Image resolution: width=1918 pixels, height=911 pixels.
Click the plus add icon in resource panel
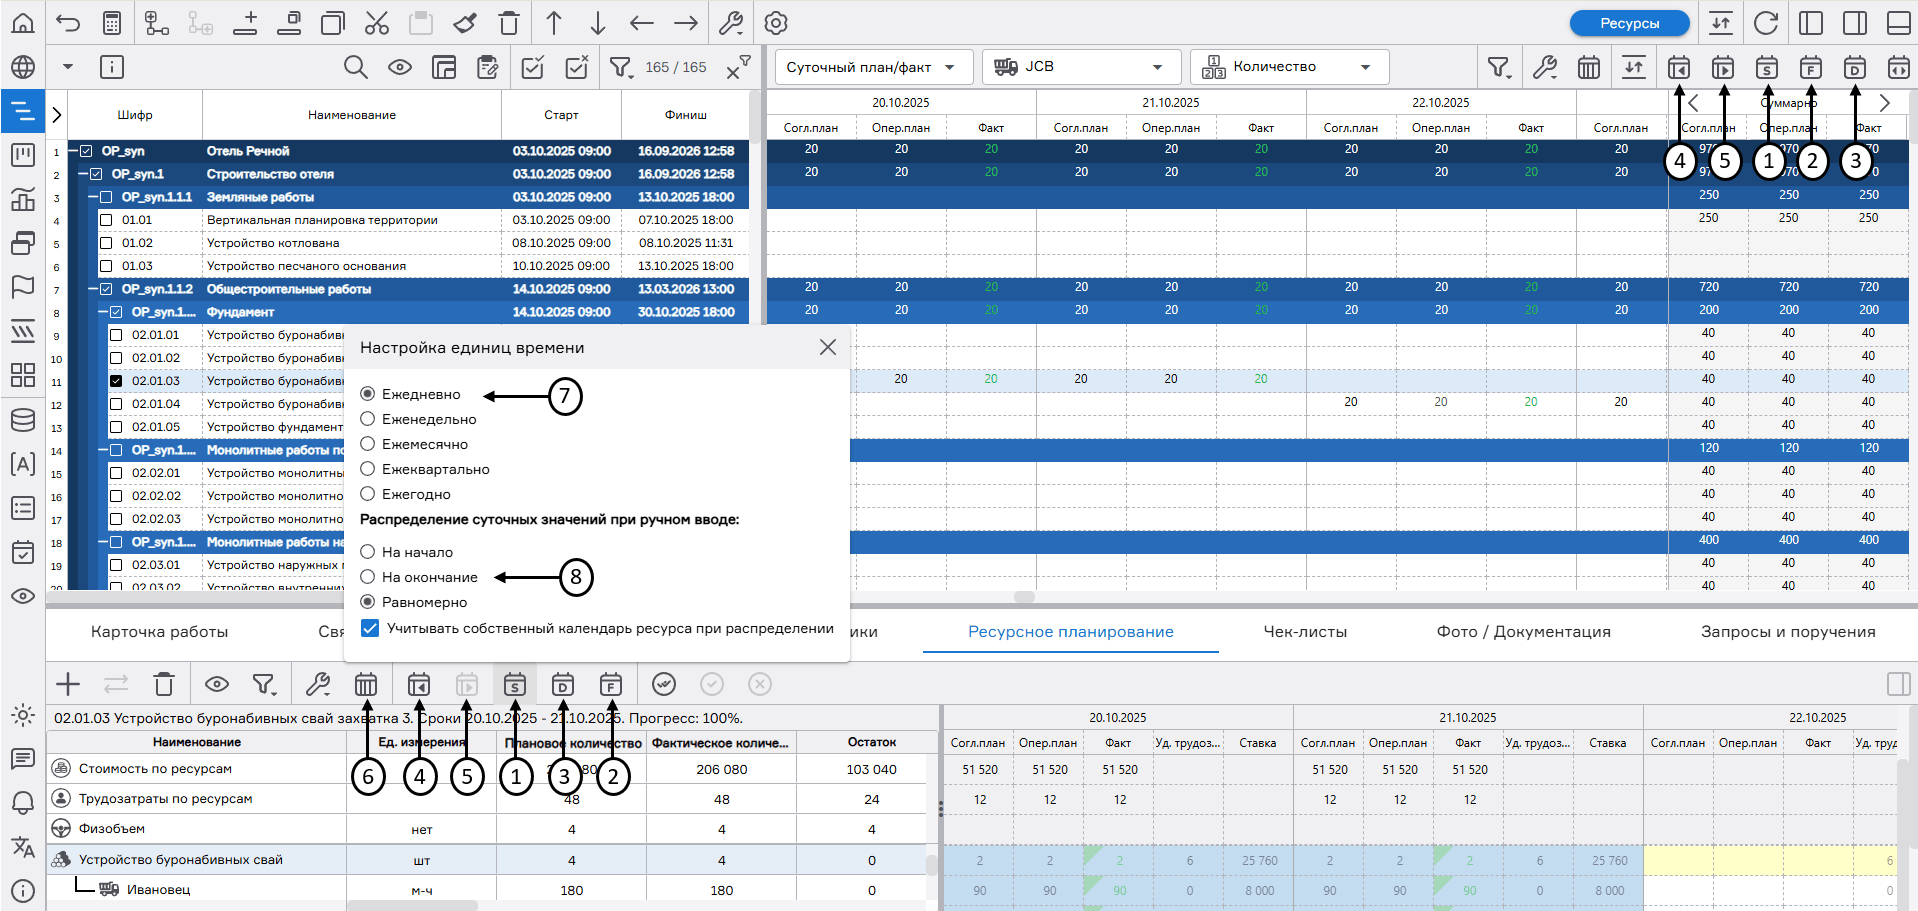pyautogui.click(x=68, y=684)
